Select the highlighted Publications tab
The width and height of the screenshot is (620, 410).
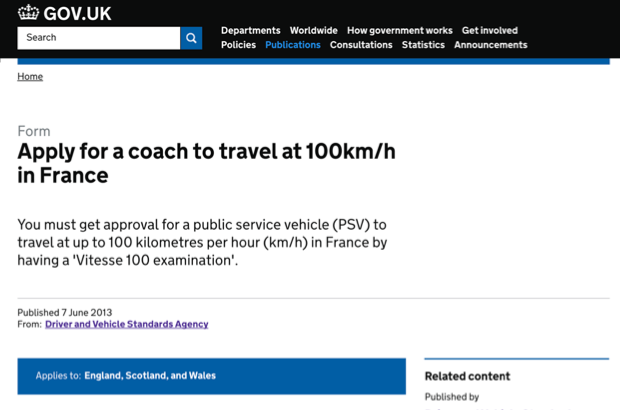coord(293,45)
